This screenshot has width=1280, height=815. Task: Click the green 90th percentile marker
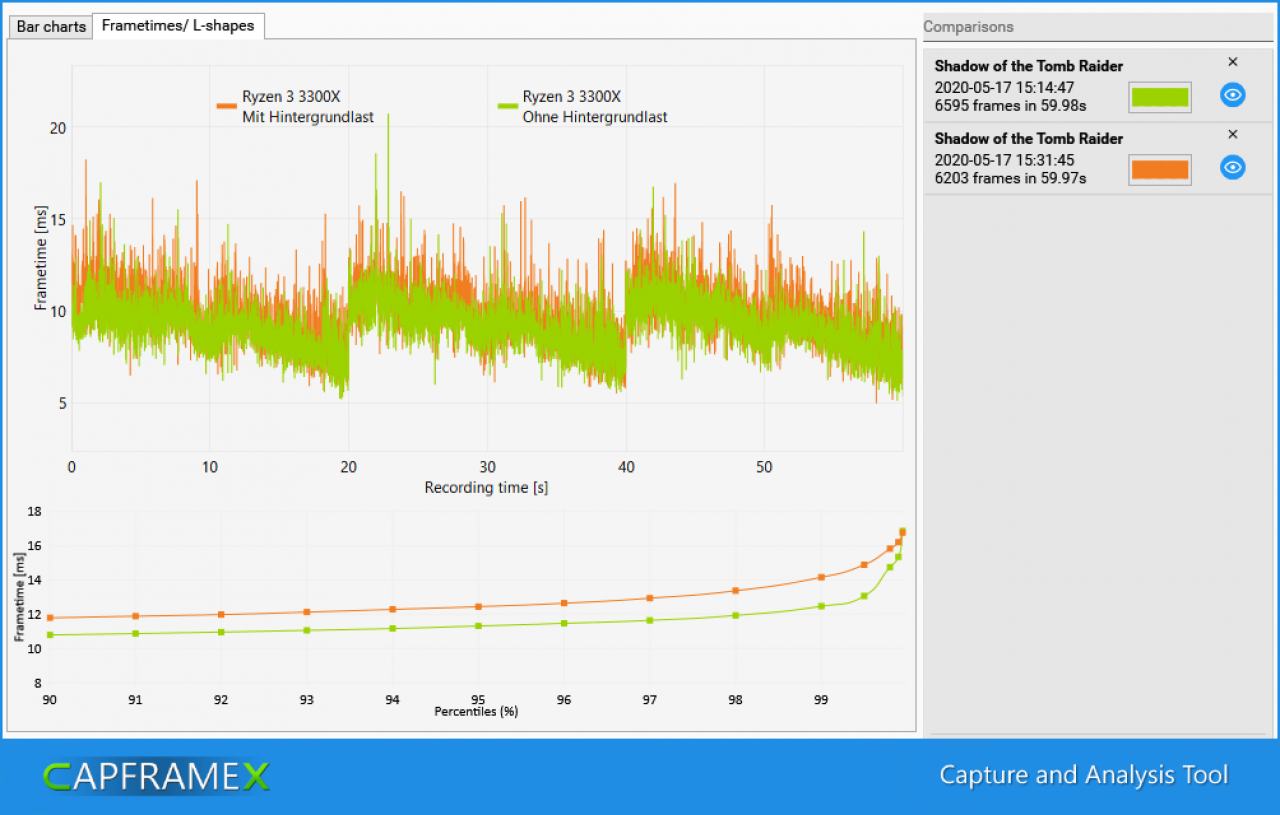click(50, 635)
